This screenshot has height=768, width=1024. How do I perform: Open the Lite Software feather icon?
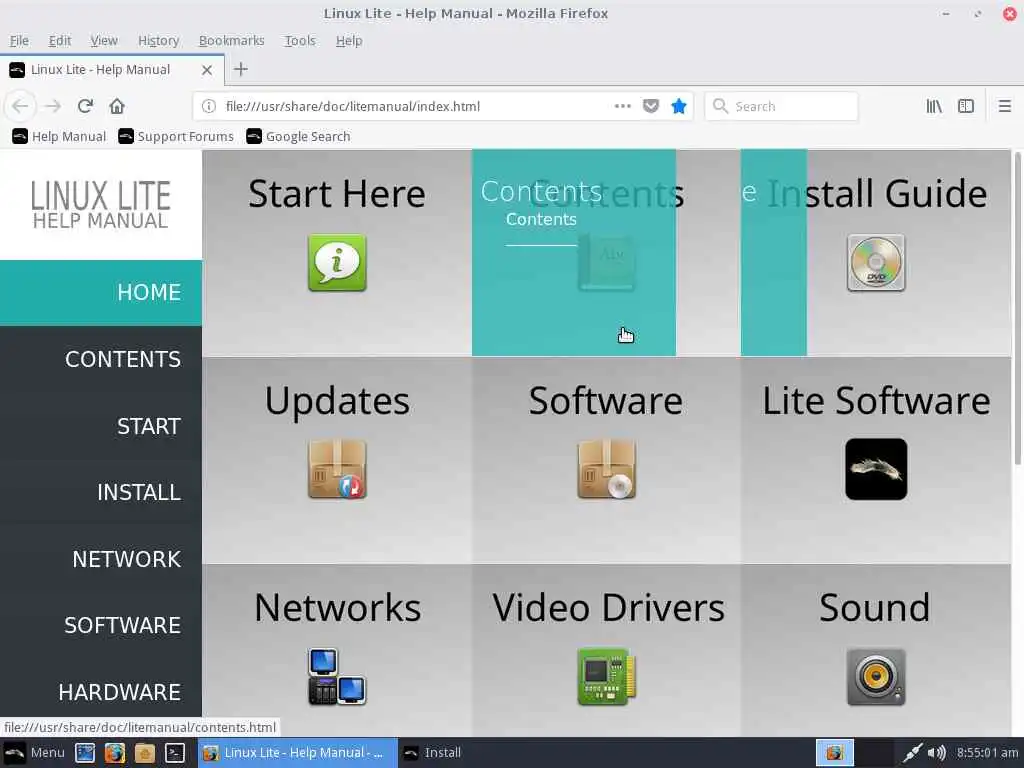876,469
